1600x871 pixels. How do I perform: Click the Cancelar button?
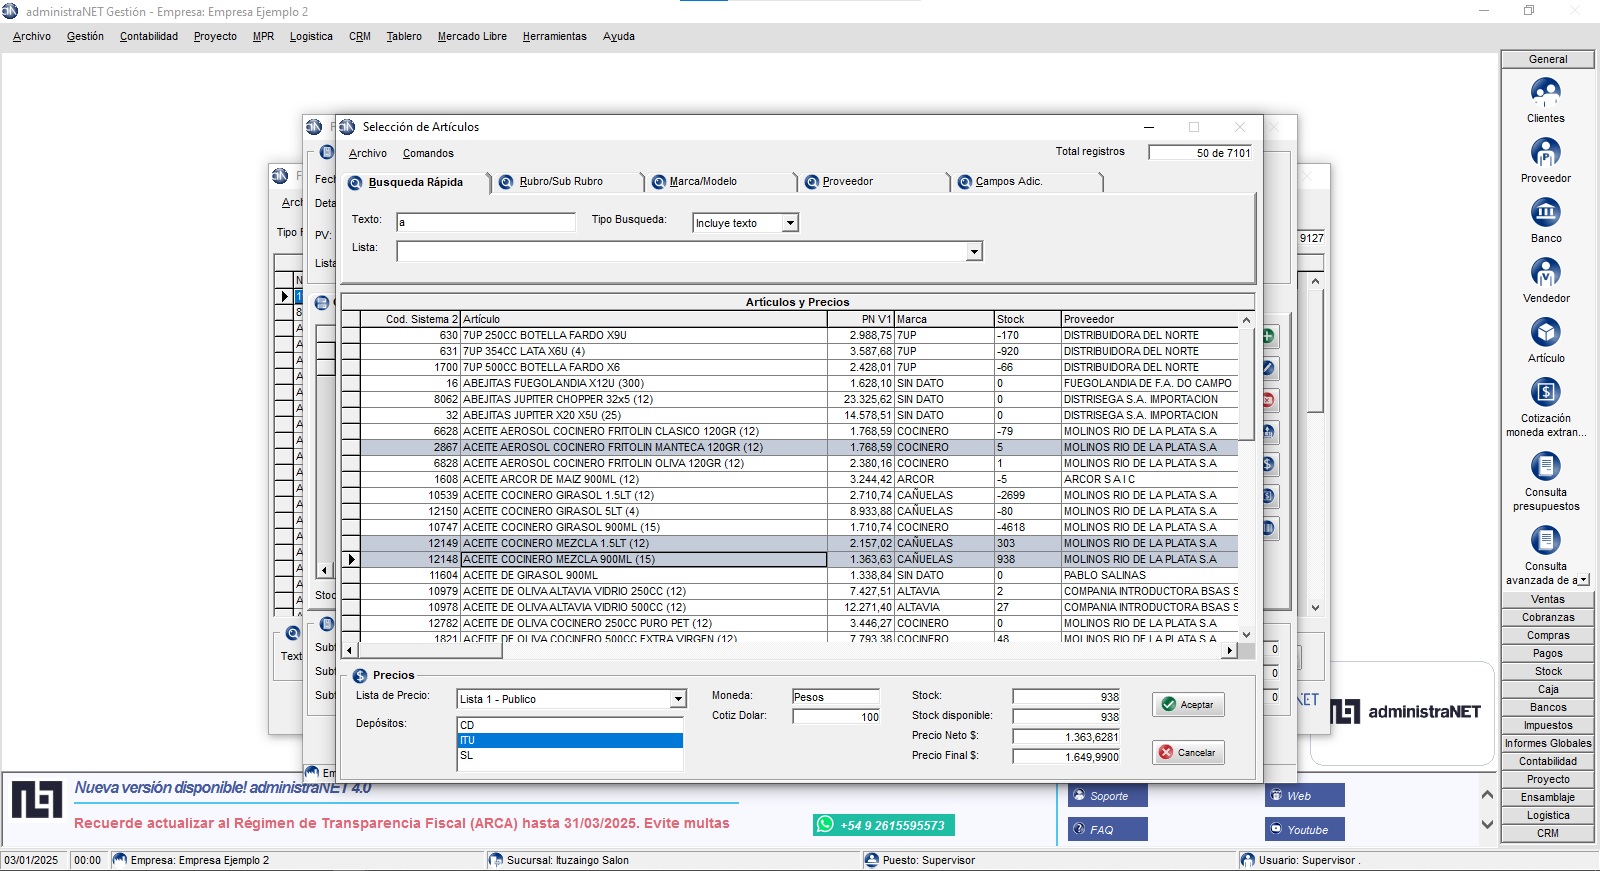1187,753
